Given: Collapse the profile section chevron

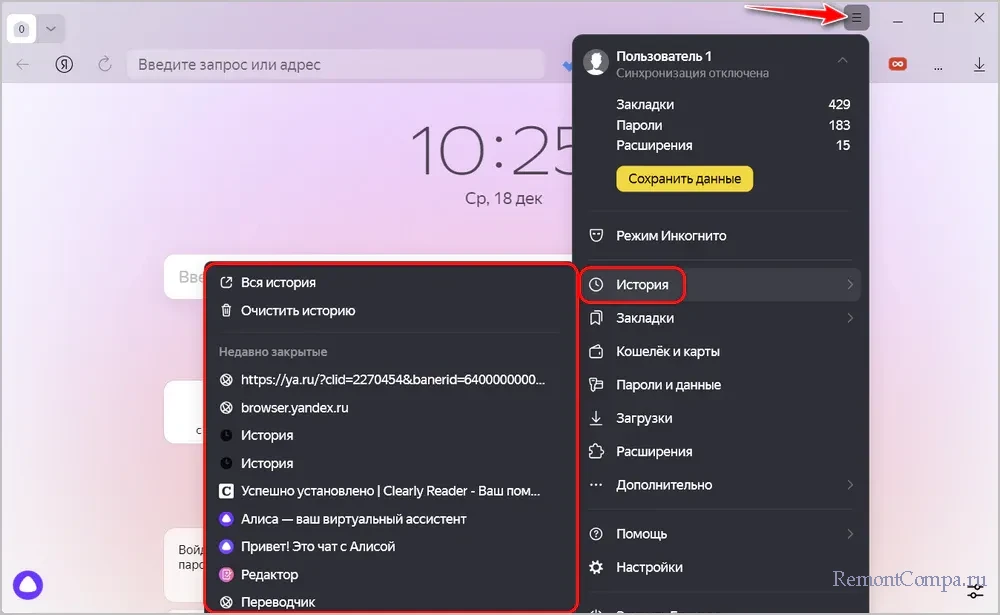Looking at the screenshot, I should (842, 60).
